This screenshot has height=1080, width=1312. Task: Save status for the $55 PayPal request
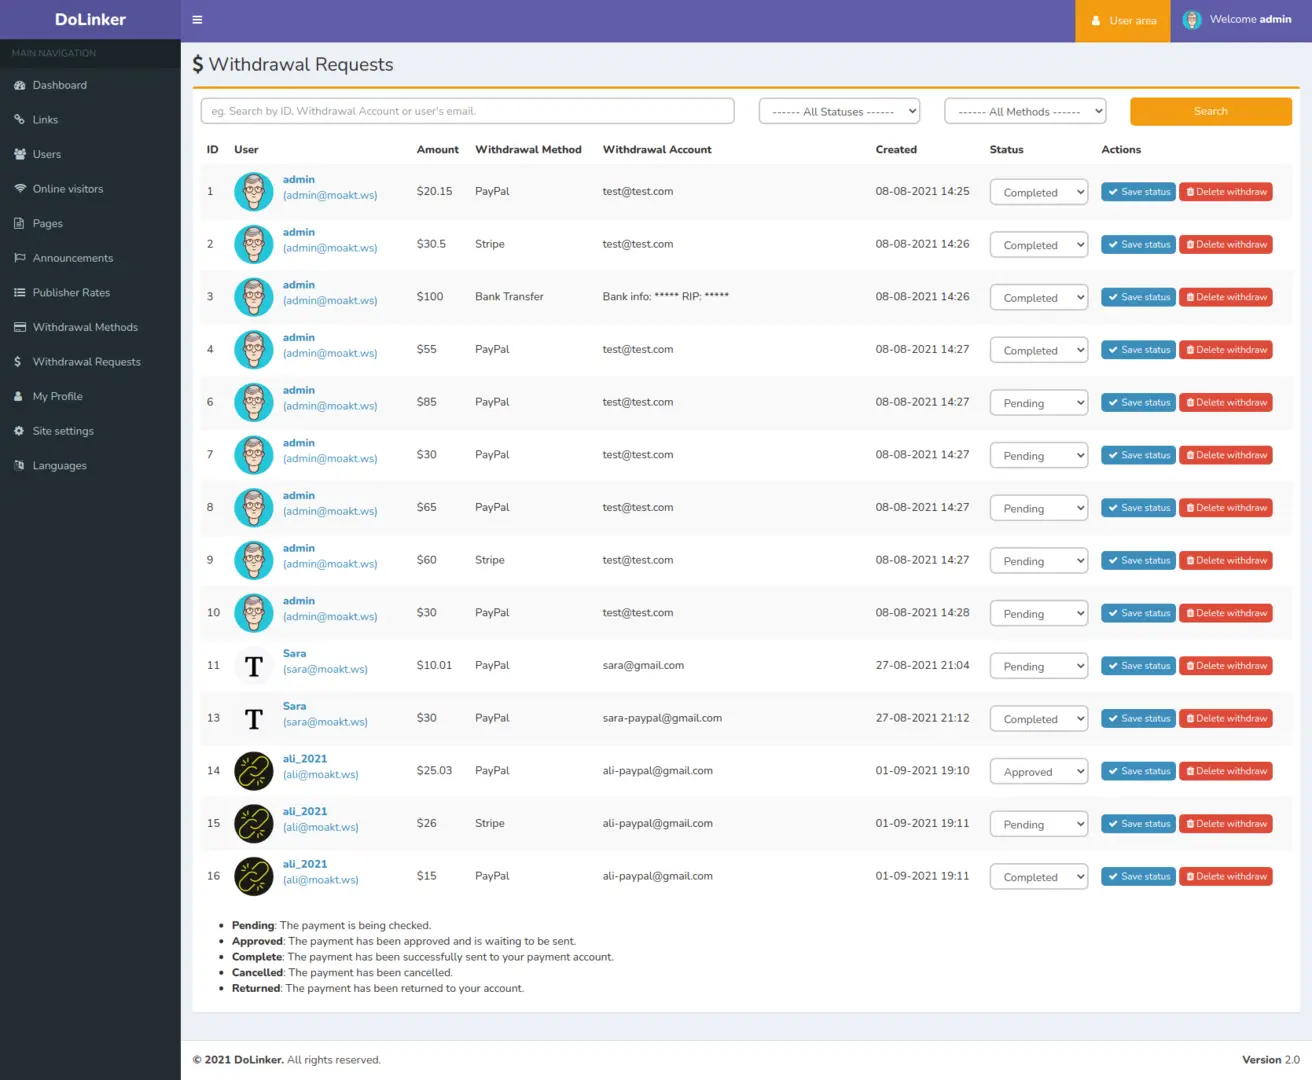[1139, 350]
